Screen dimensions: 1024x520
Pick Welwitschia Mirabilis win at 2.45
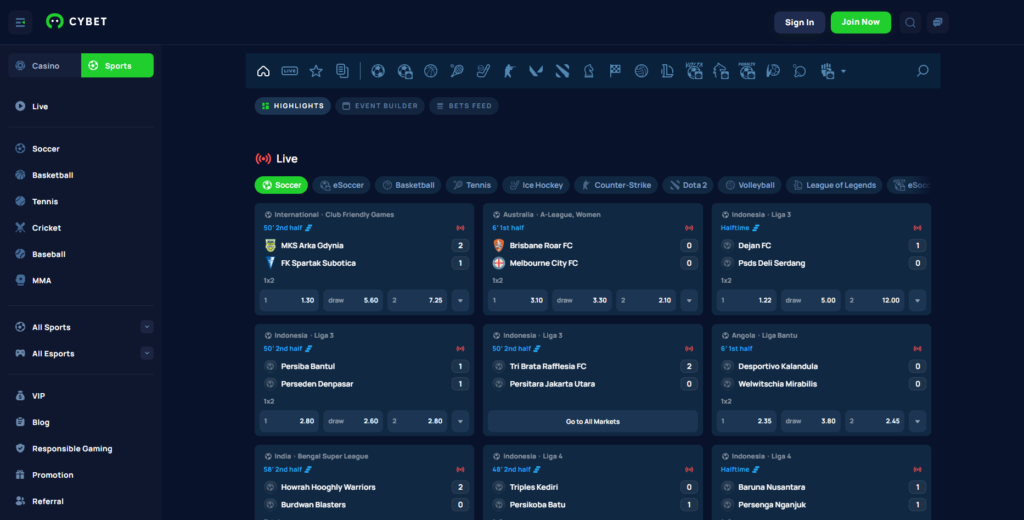(875, 421)
